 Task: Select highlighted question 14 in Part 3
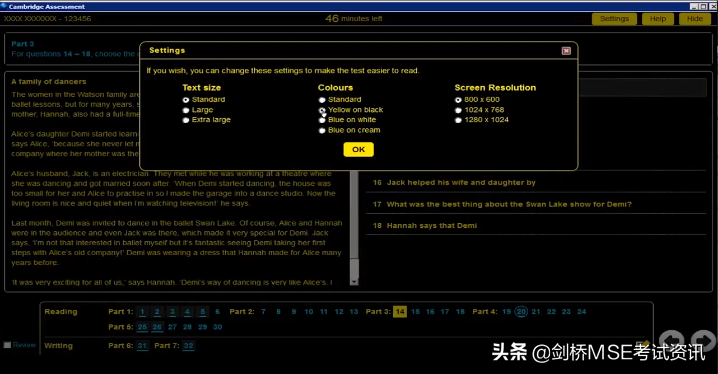[x=400, y=312]
